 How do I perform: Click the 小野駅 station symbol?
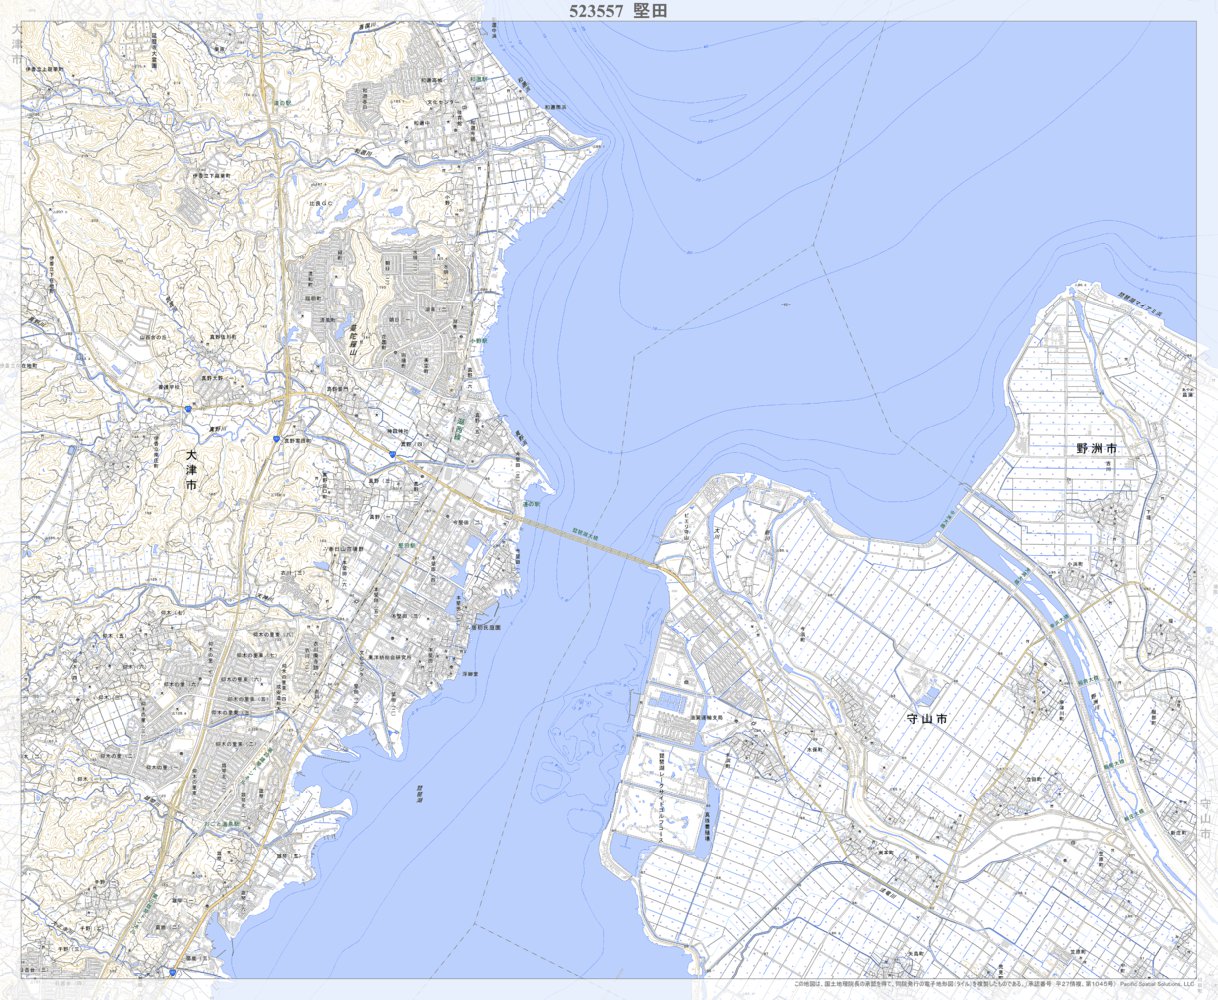[x=477, y=341]
